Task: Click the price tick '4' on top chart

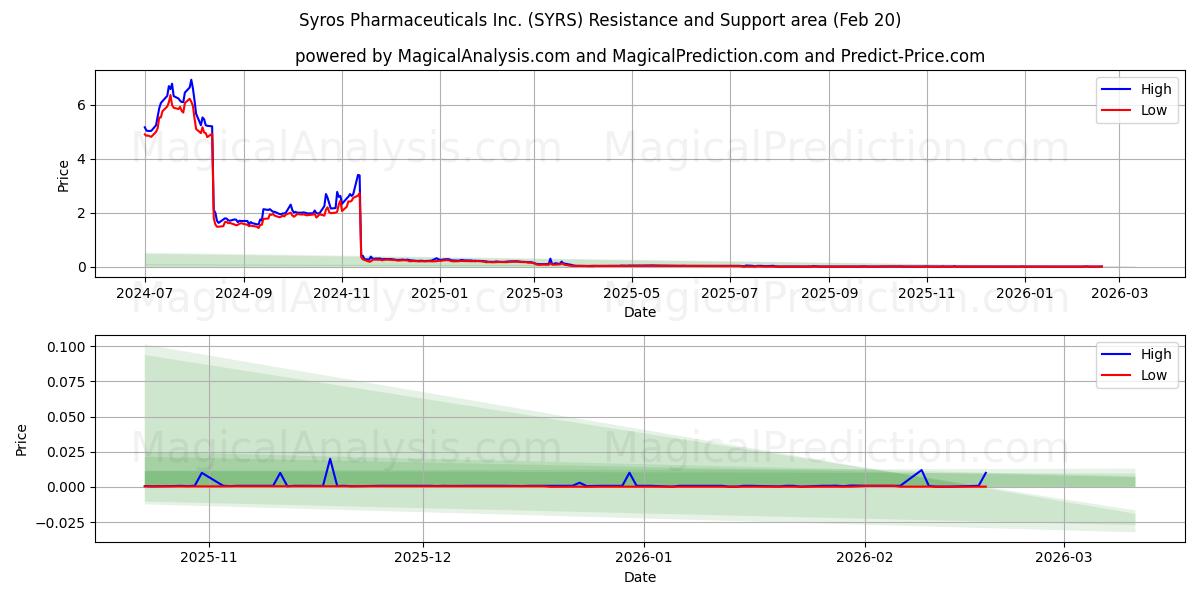Action: click(x=84, y=159)
